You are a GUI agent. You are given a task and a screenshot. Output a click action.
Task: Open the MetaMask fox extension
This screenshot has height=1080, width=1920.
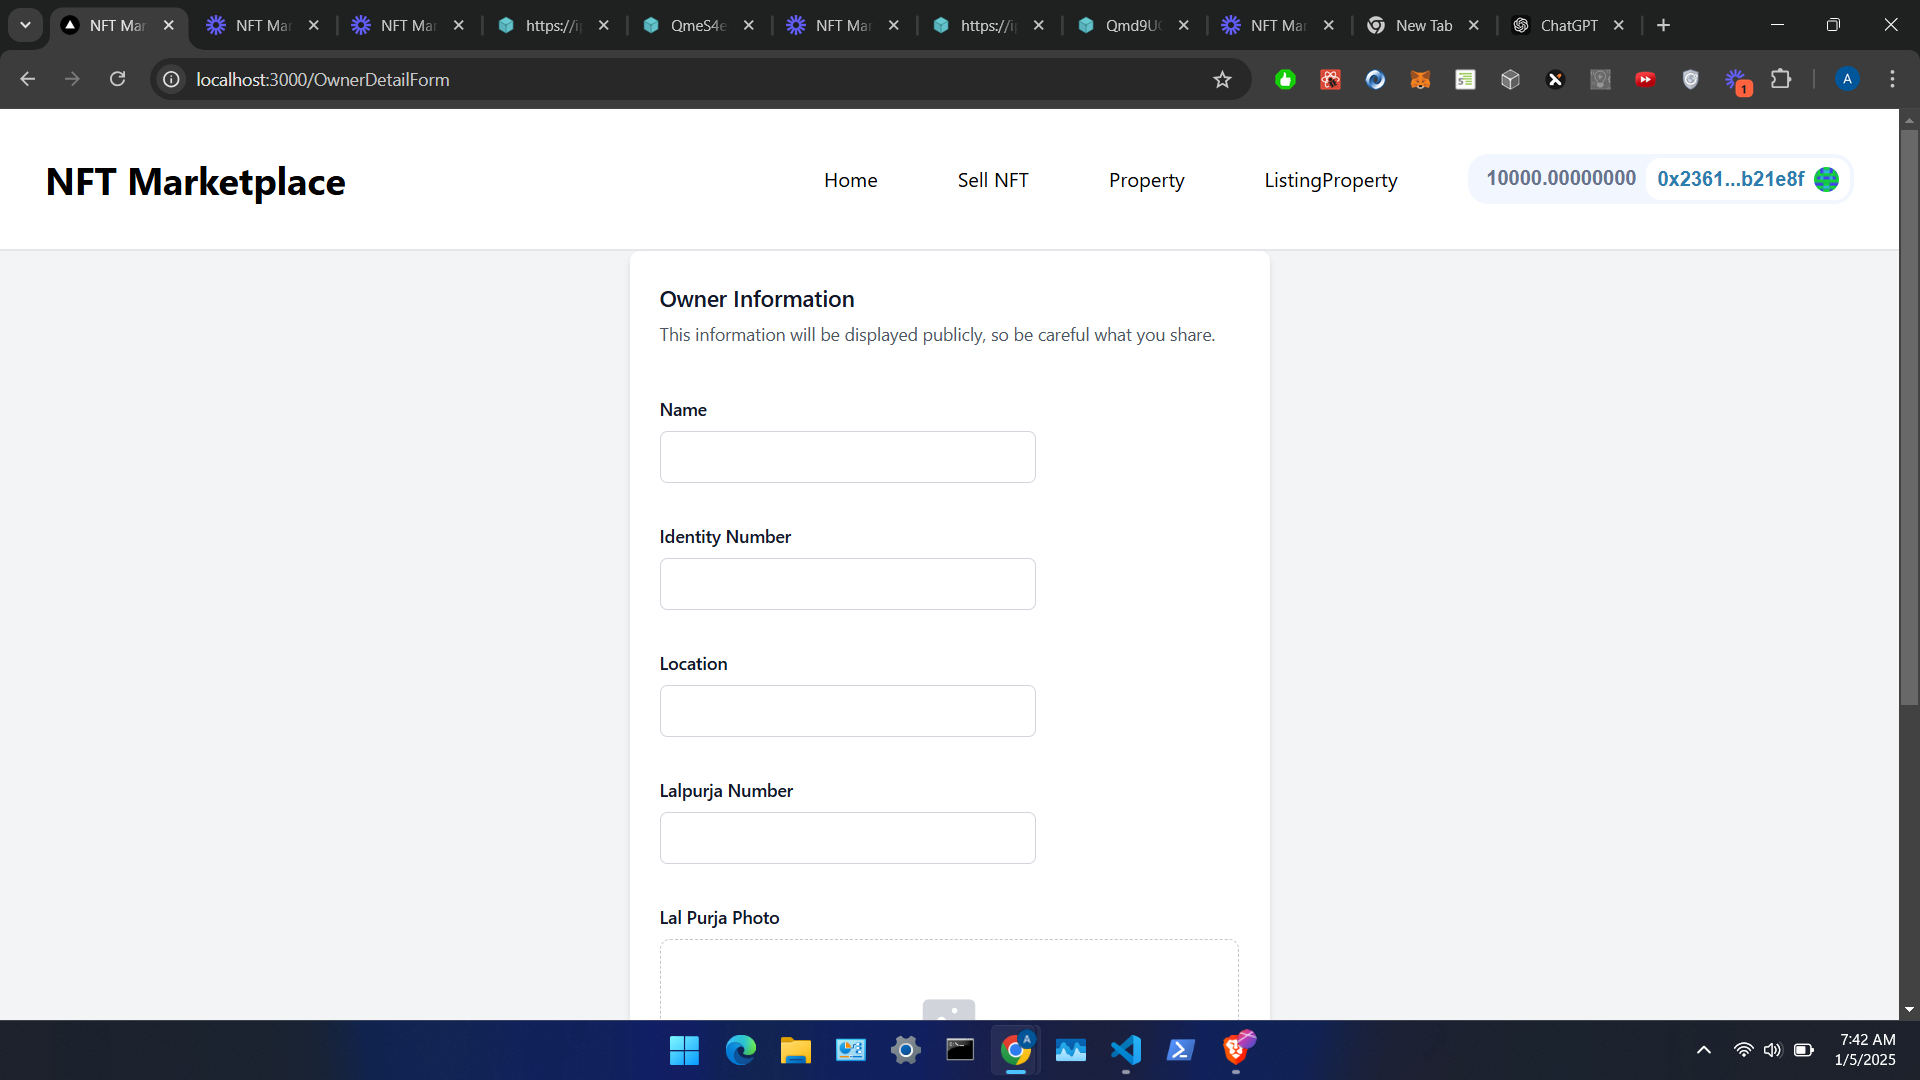click(1420, 80)
